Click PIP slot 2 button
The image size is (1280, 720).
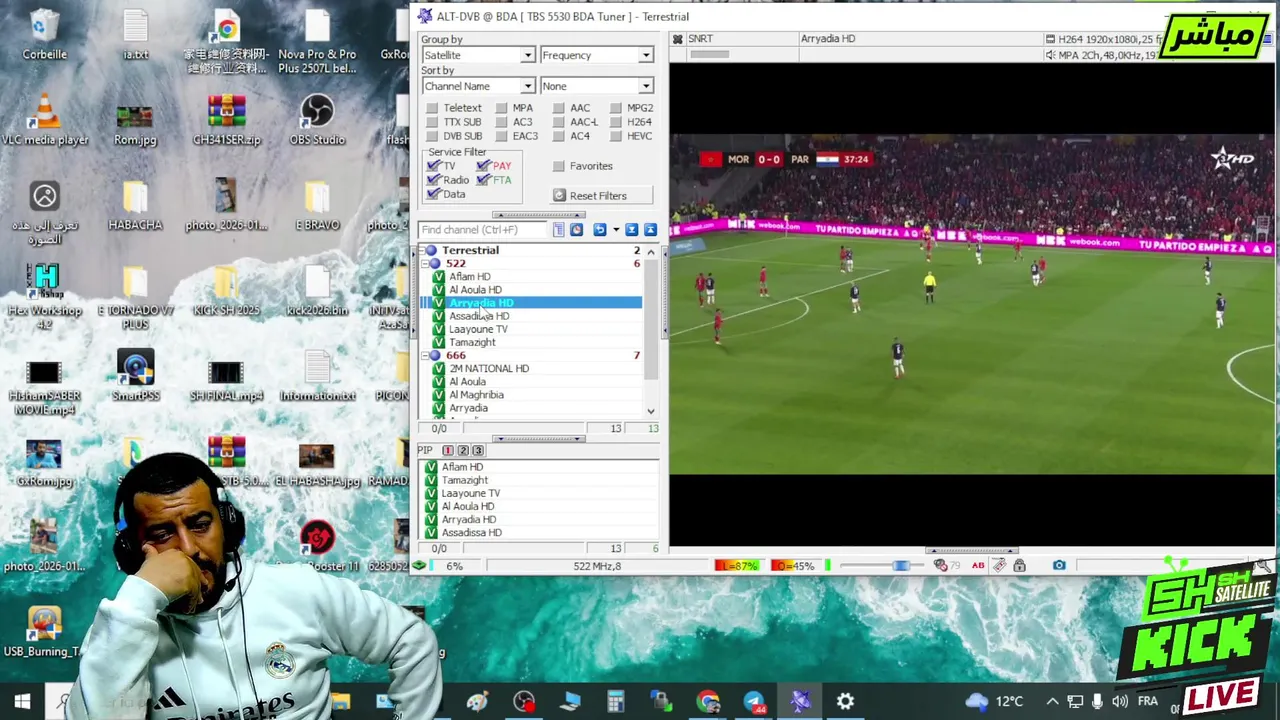point(463,451)
